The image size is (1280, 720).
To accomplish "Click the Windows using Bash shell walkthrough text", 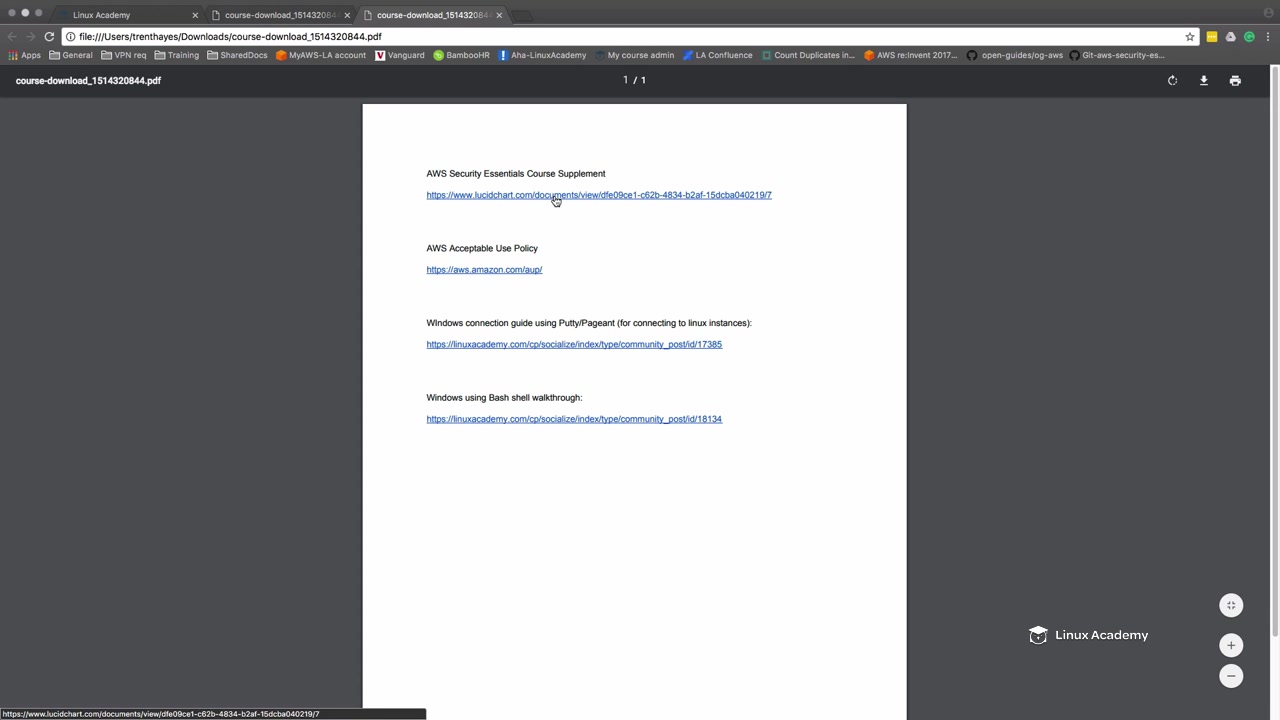I will 504,398.
